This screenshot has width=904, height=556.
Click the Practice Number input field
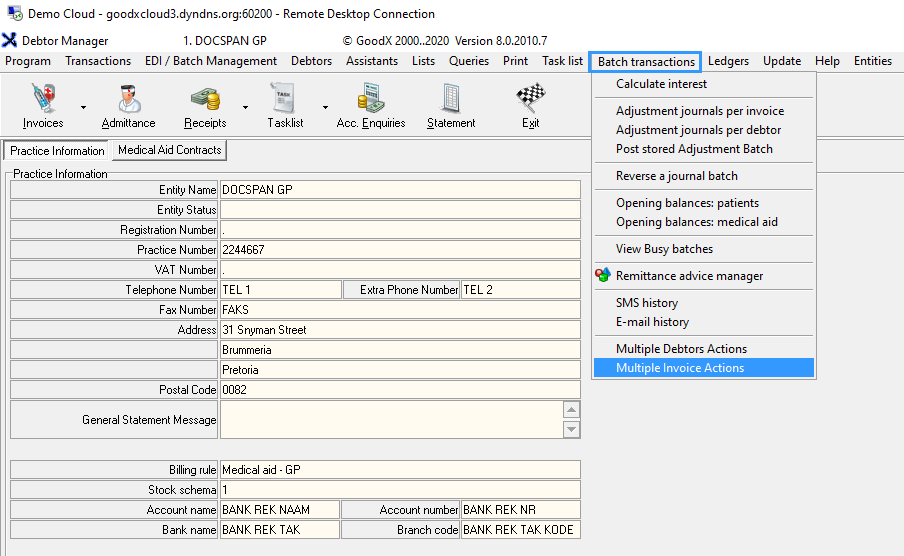(399, 250)
